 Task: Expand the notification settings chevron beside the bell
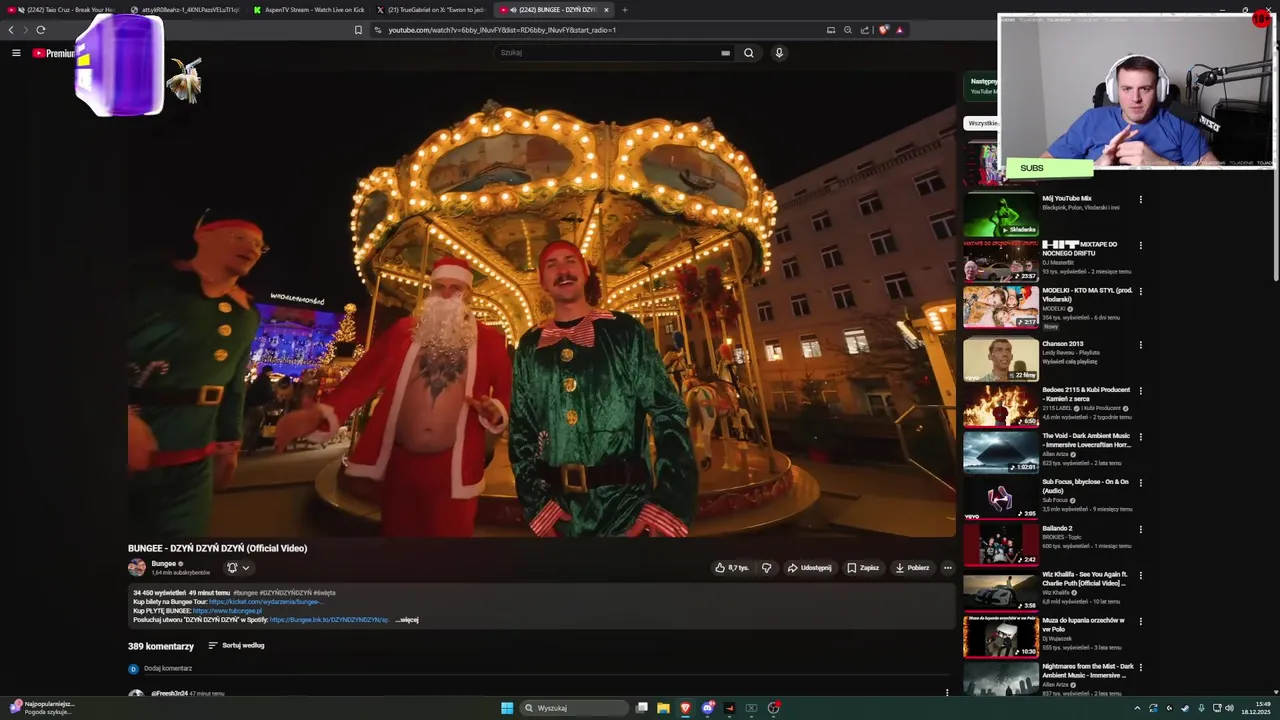click(x=246, y=568)
